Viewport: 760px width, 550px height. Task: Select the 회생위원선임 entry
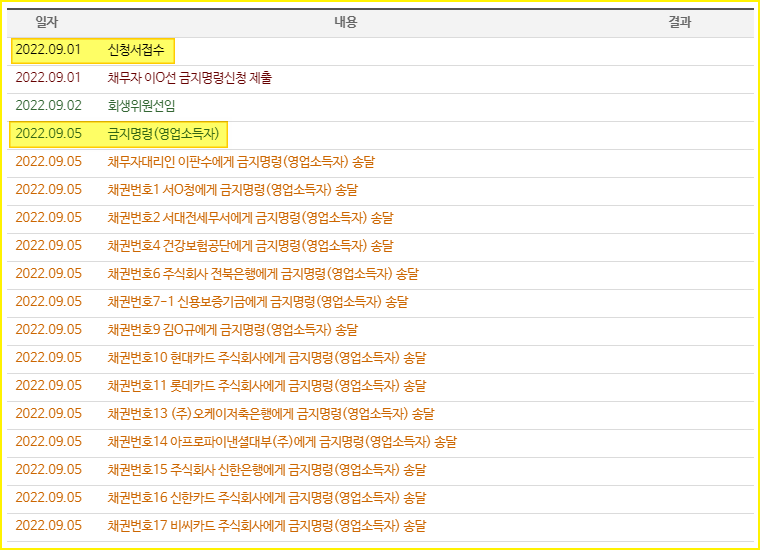click(x=141, y=106)
